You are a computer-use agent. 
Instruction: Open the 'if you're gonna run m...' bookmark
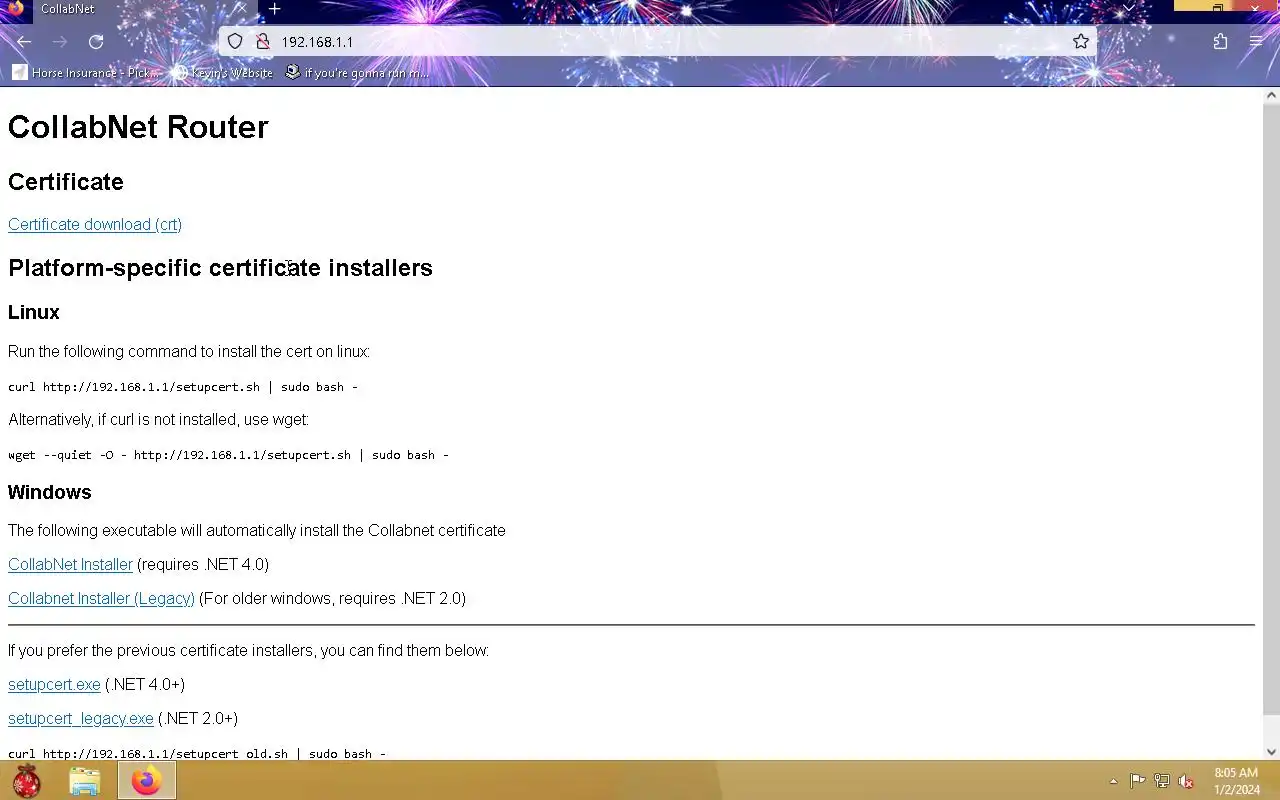click(357, 72)
